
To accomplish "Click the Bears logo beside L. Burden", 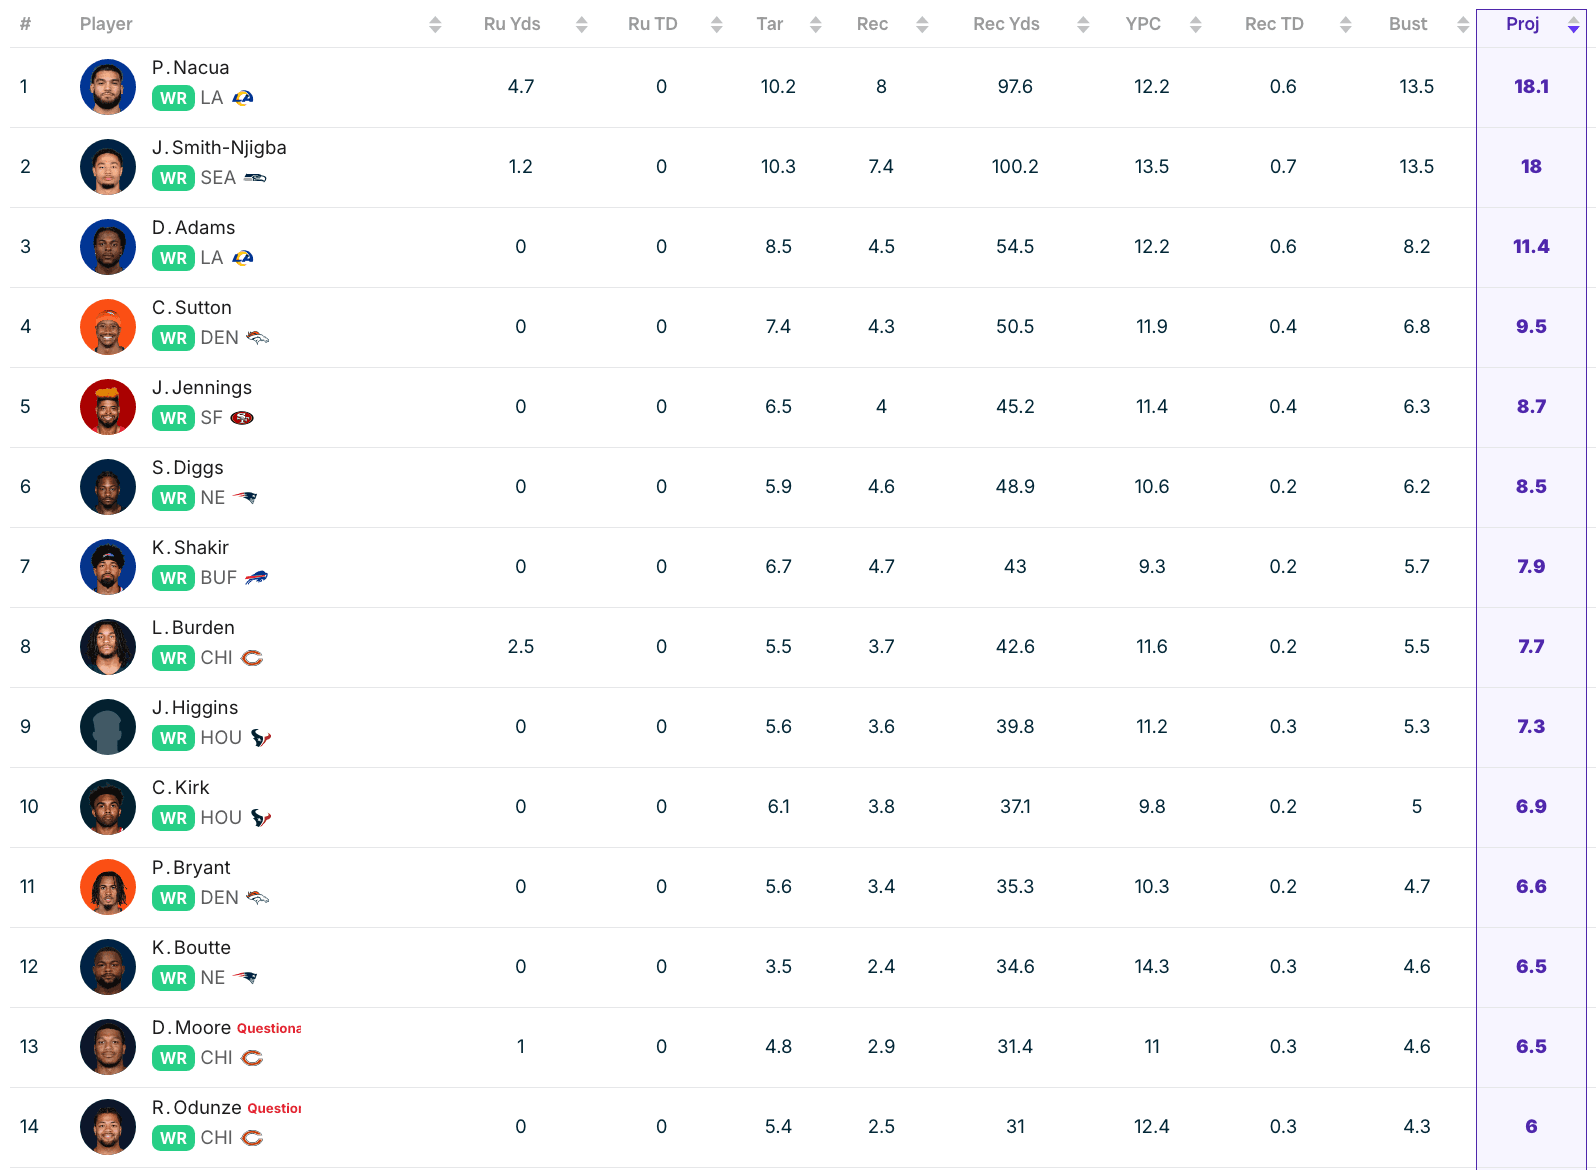I will coord(252,658).
